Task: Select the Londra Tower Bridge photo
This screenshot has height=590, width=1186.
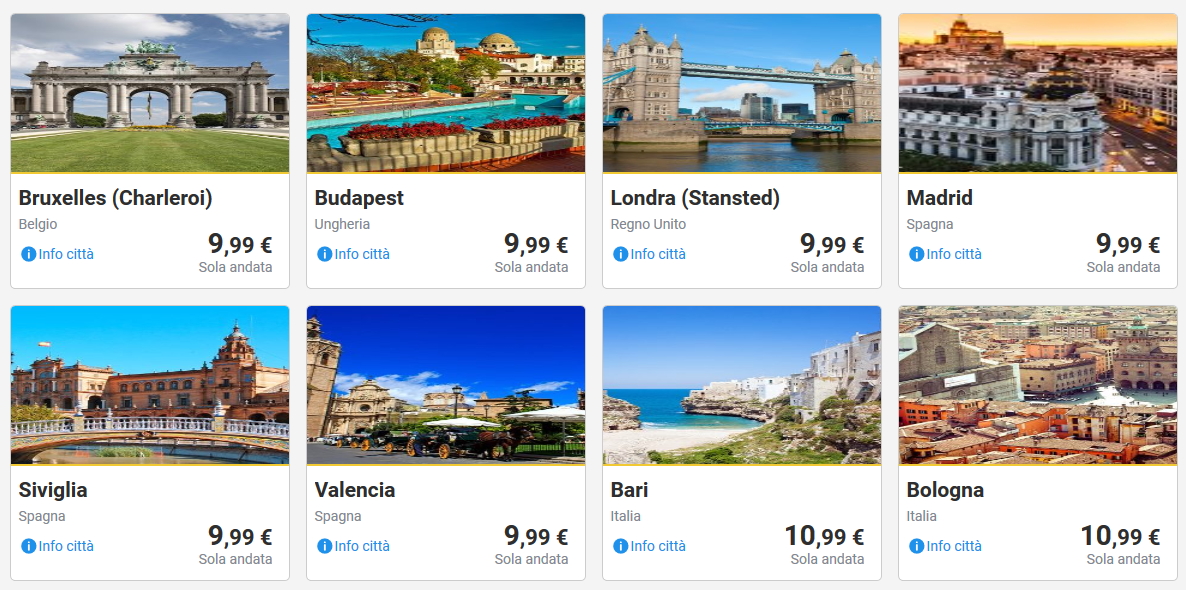Action: (742, 93)
